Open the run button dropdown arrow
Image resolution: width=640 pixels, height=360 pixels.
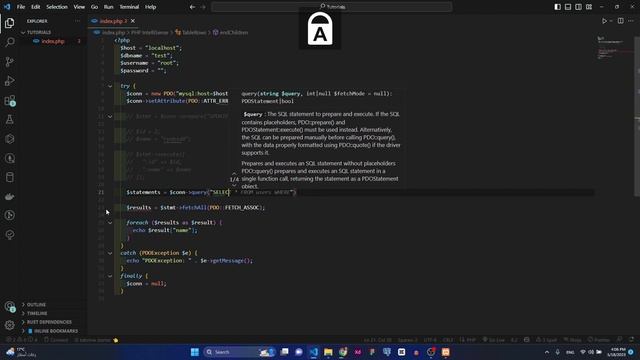pos(611,21)
